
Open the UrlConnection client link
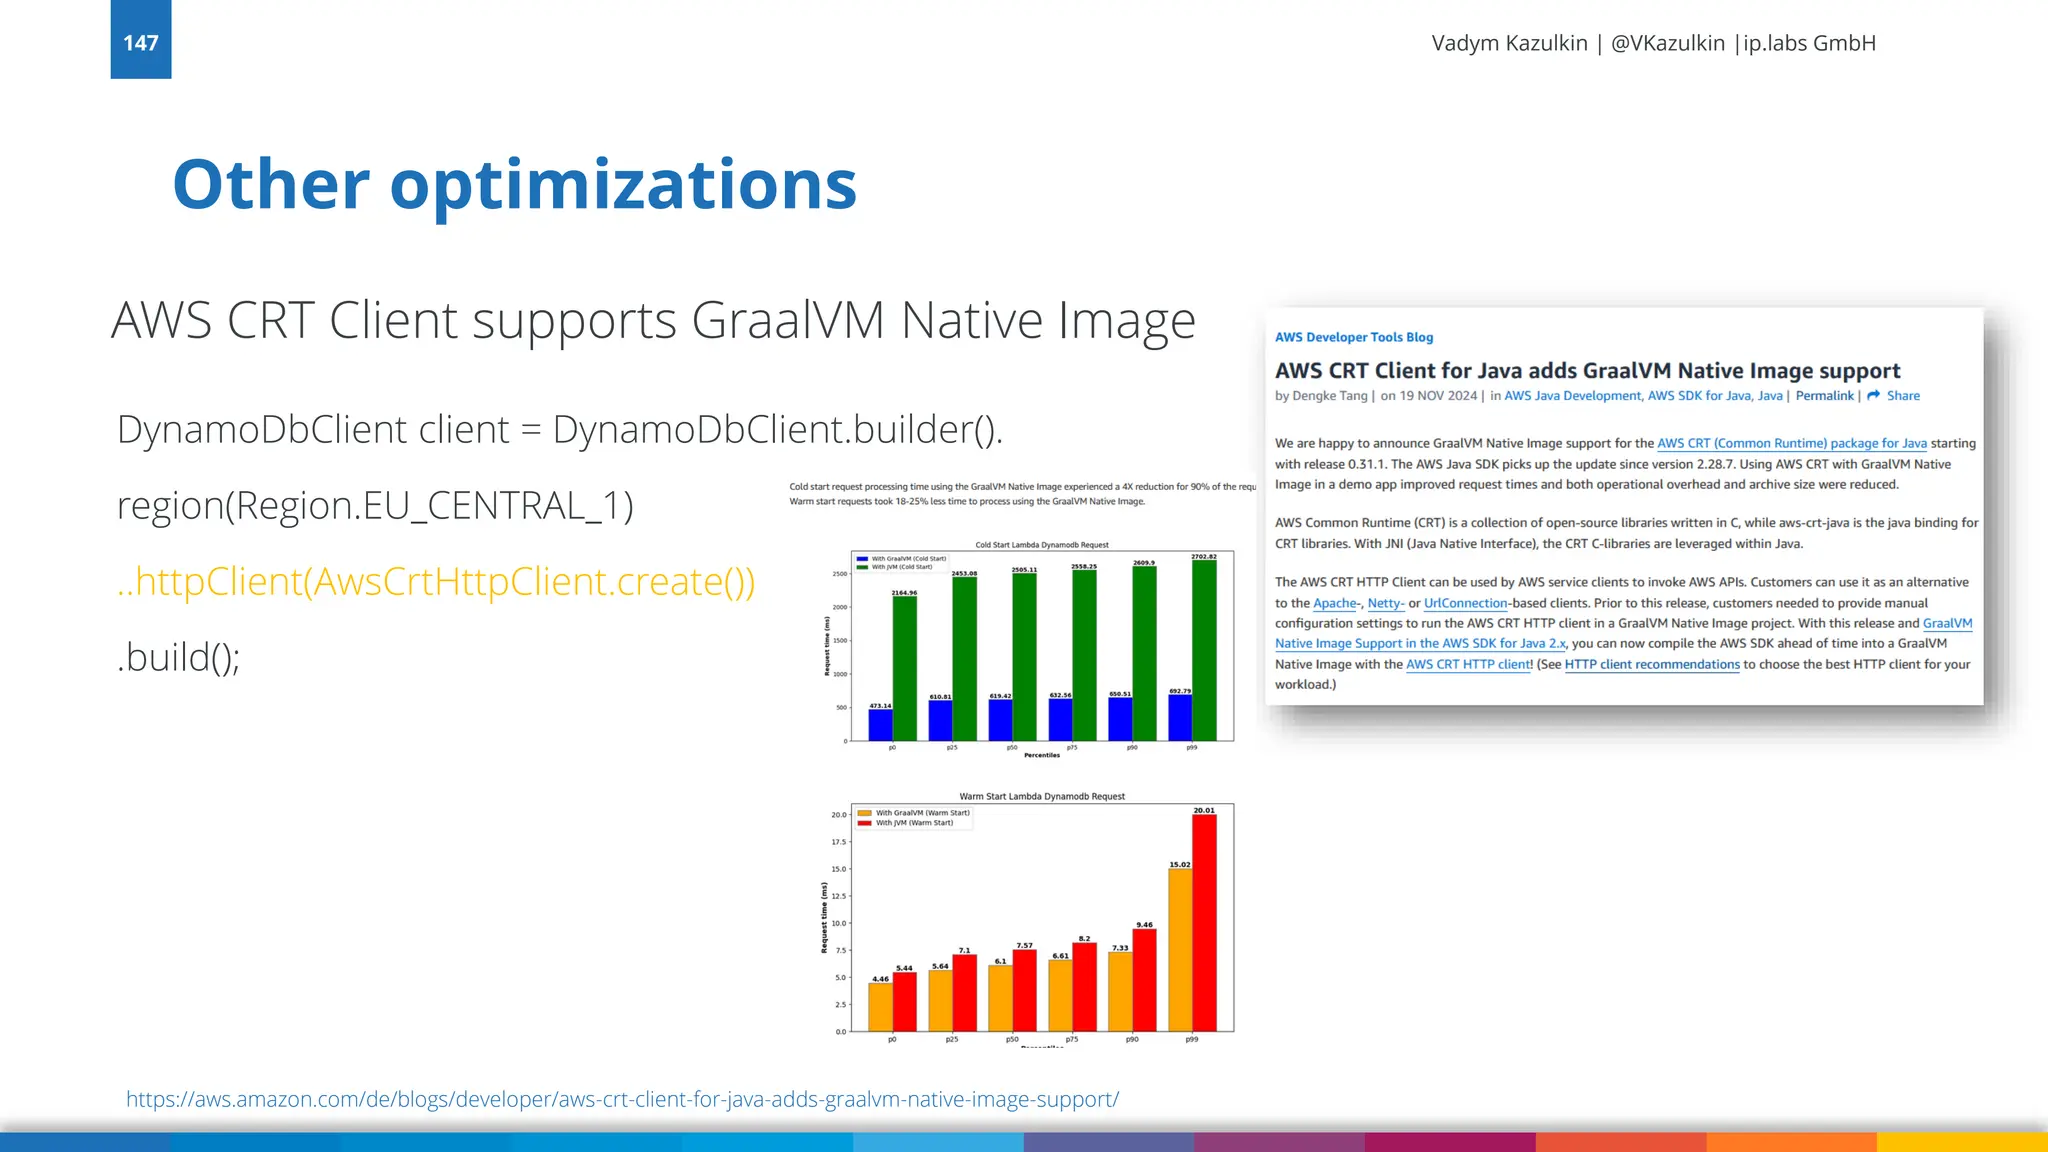coord(1465,603)
